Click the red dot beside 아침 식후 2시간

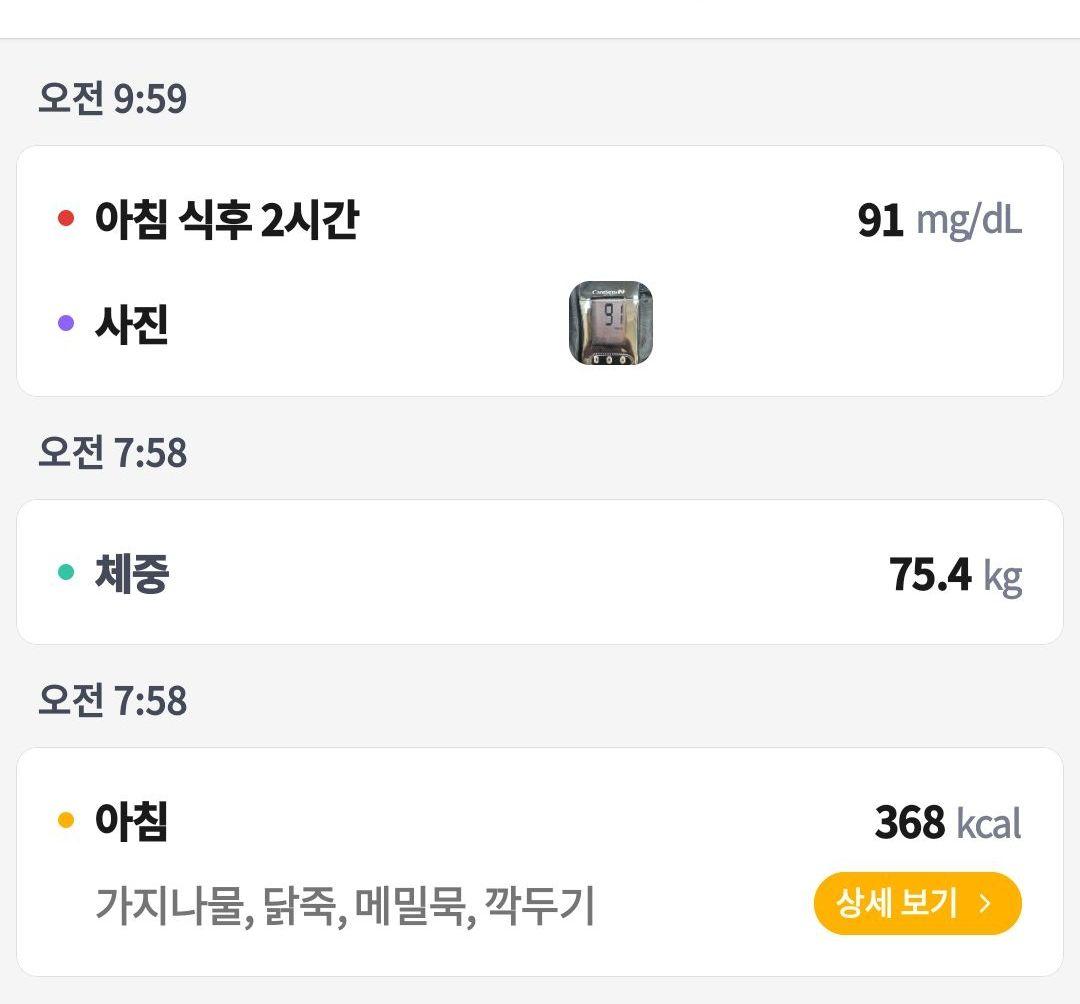65,218
